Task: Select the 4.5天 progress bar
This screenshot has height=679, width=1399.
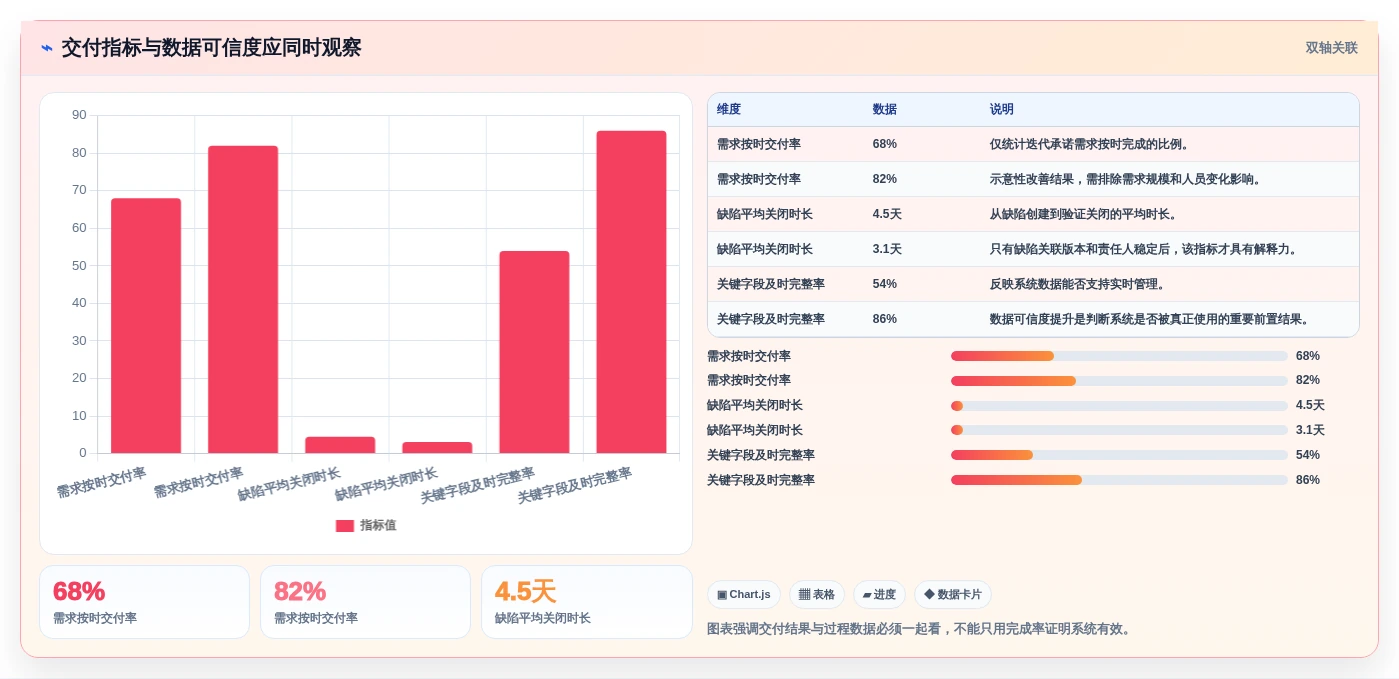Action: coord(1119,406)
